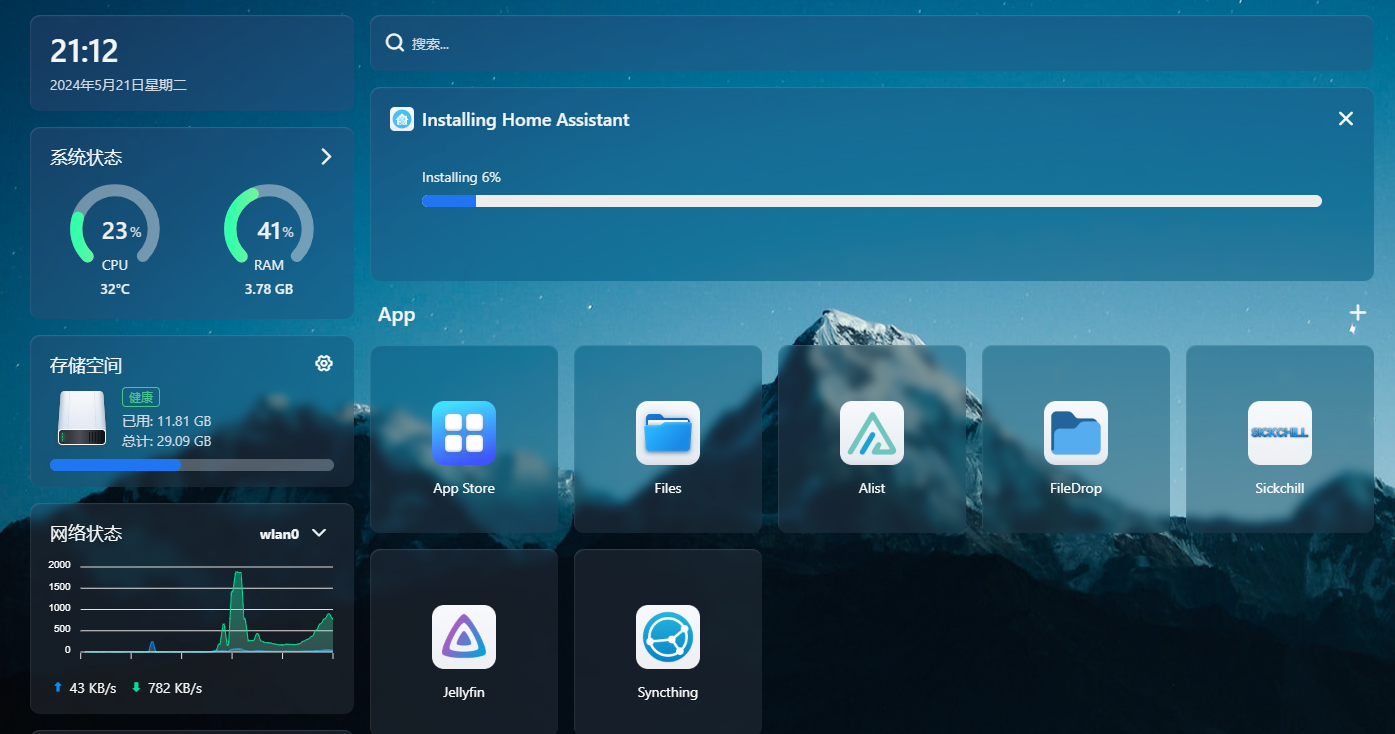Launch the FileDrop app
Image resolution: width=1395 pixels, height=734 pixels.
1076,433
